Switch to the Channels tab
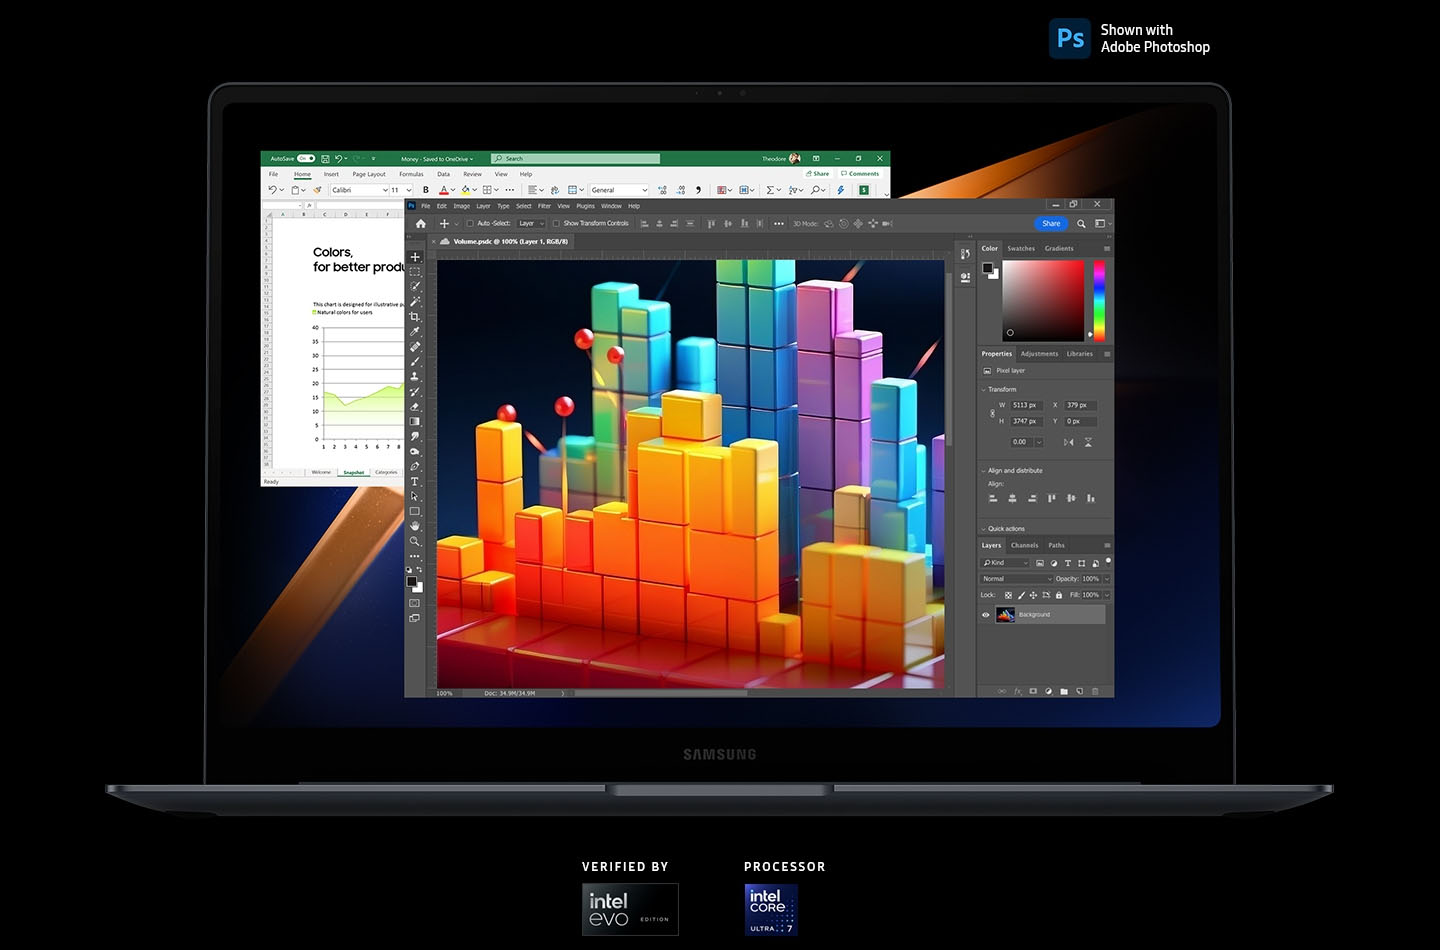This screenshot has height=950, width=1440. point(1024,546)
